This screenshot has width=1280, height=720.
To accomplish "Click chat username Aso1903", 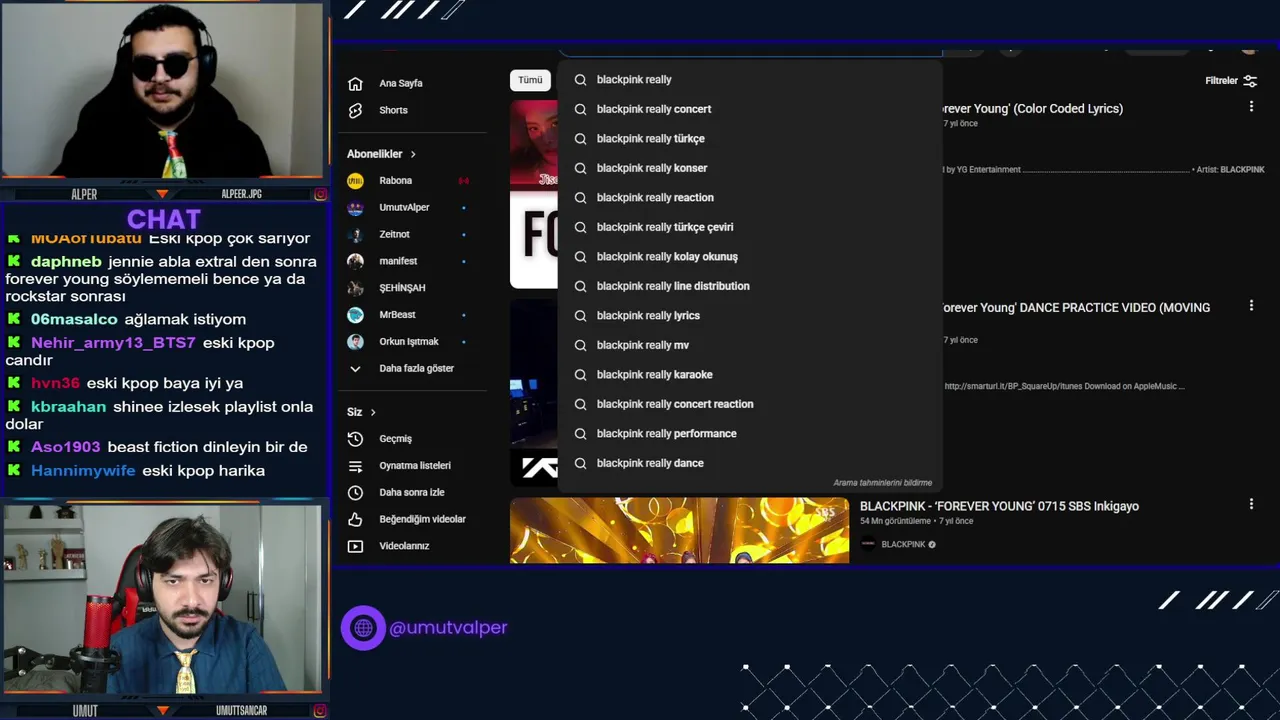I will (65, 447).
